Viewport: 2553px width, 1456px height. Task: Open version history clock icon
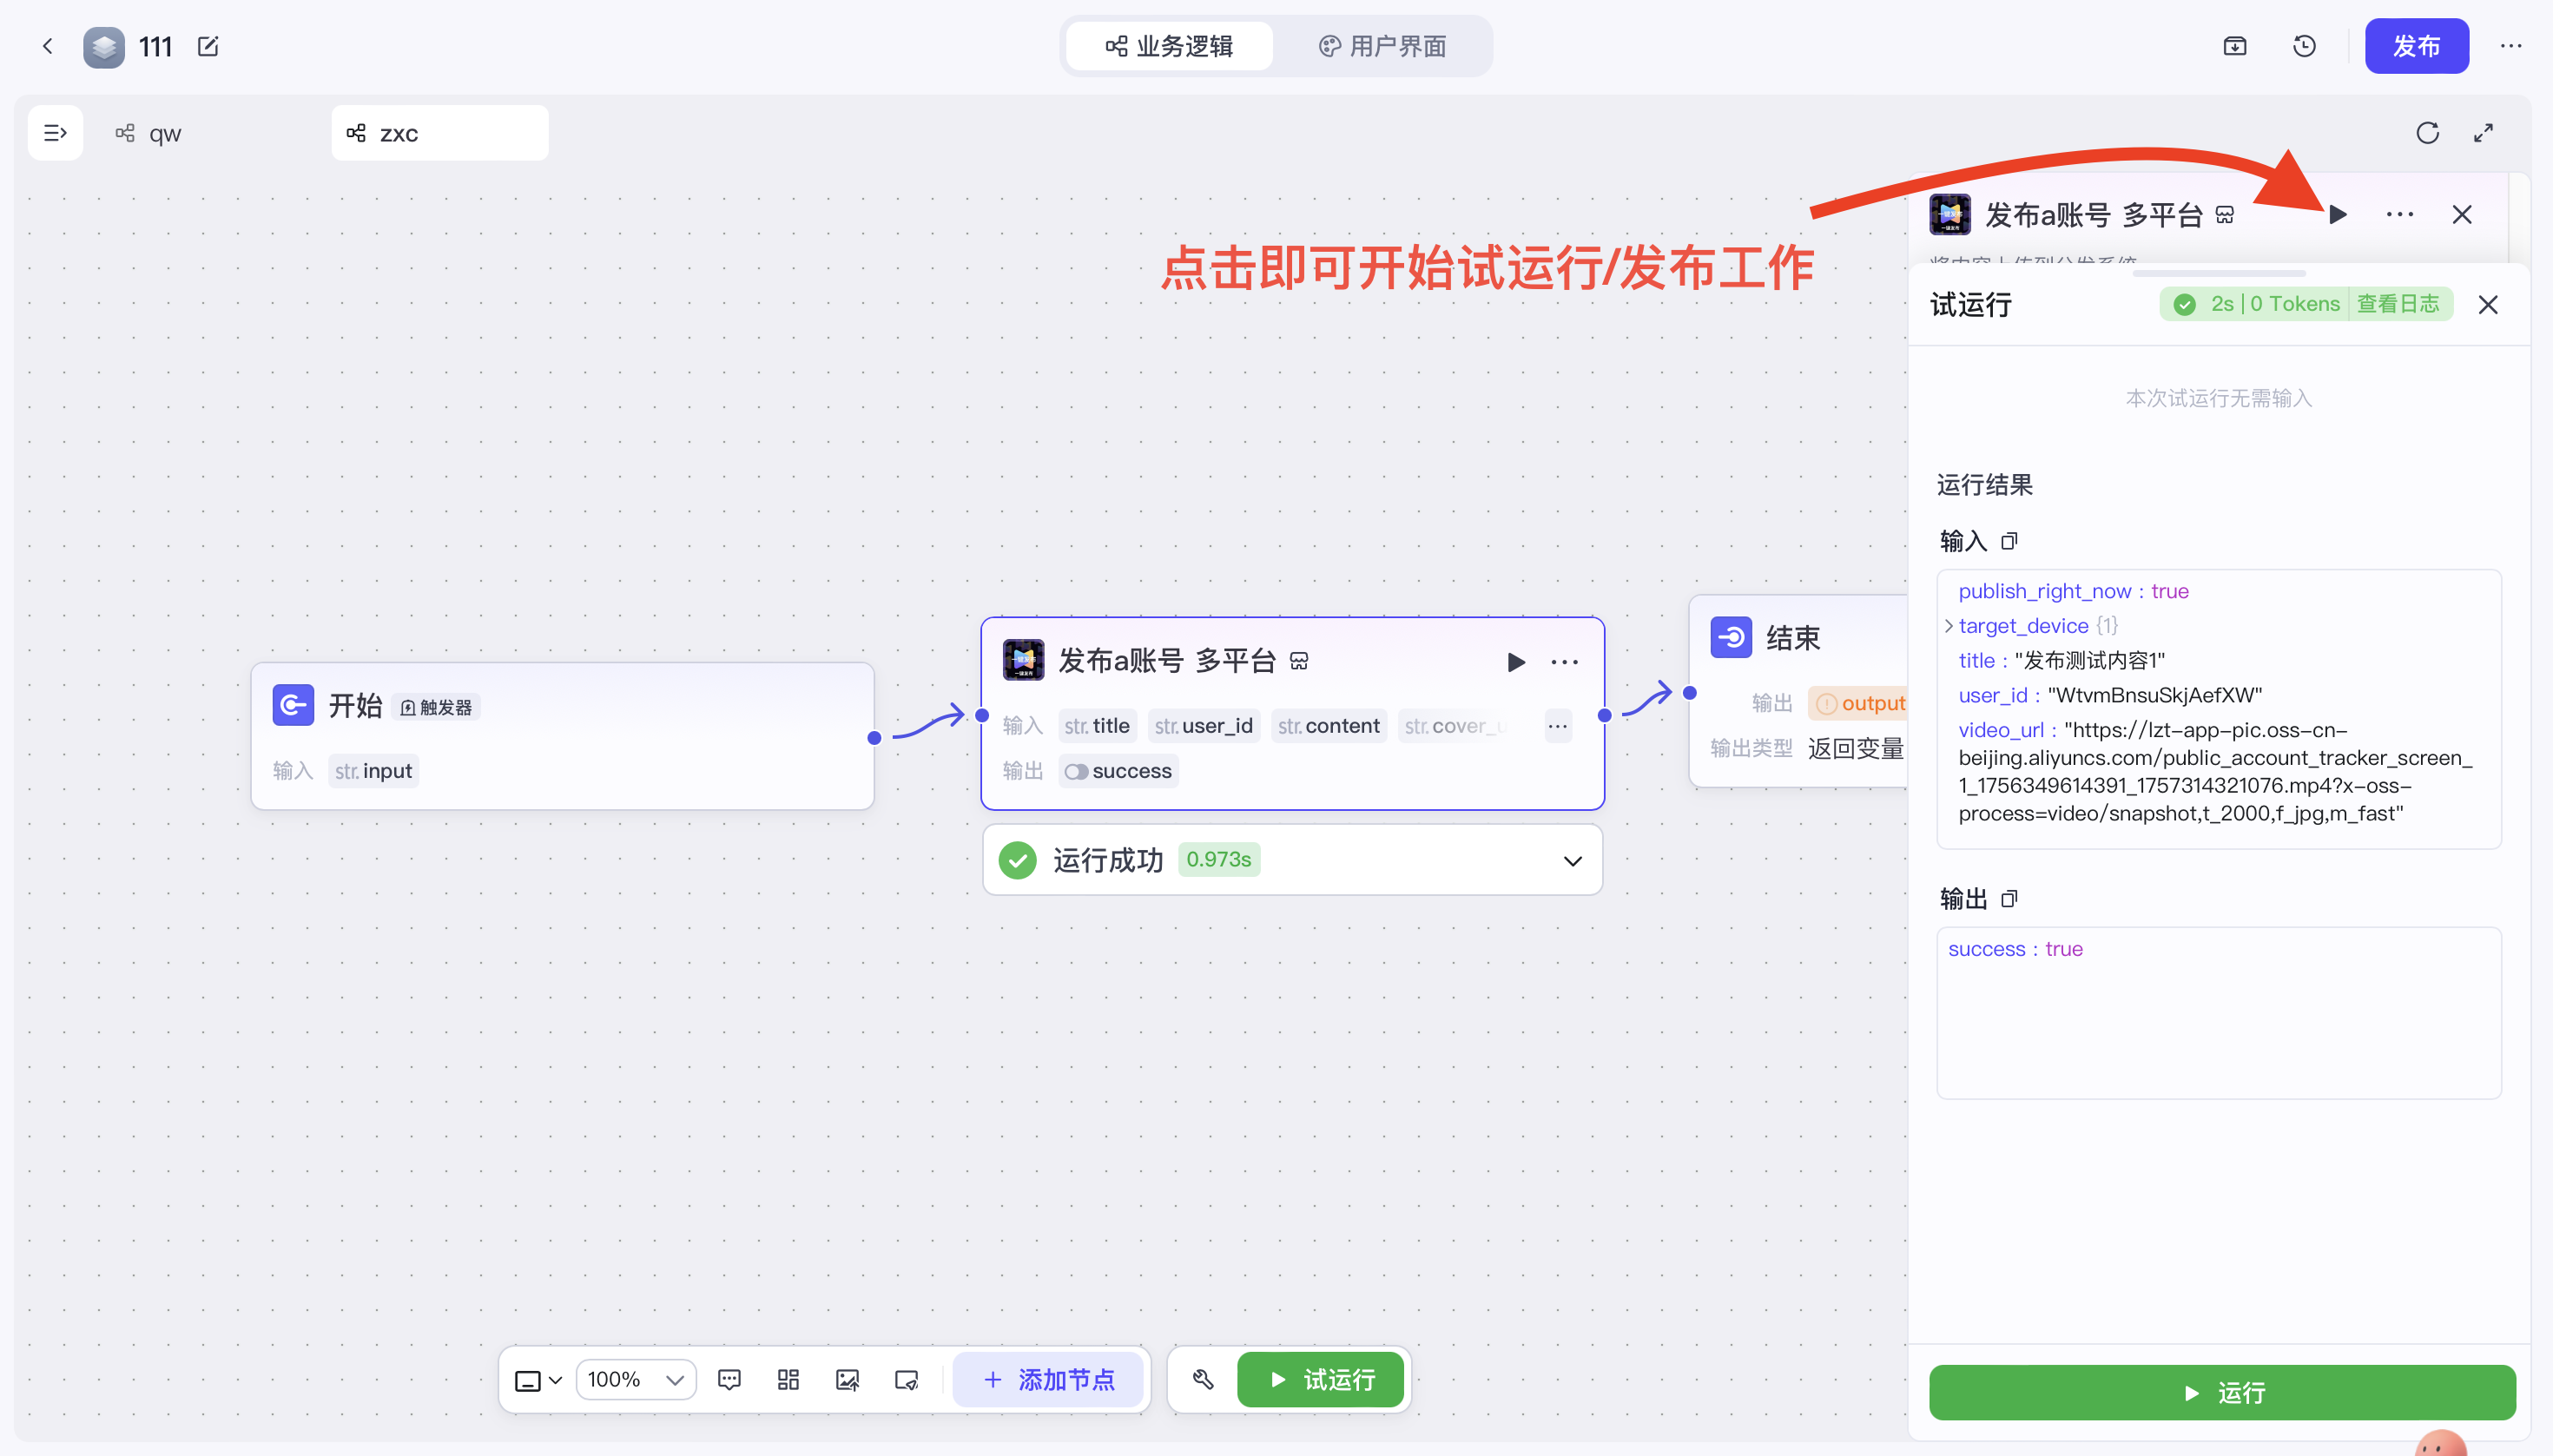coord(2304,46)
